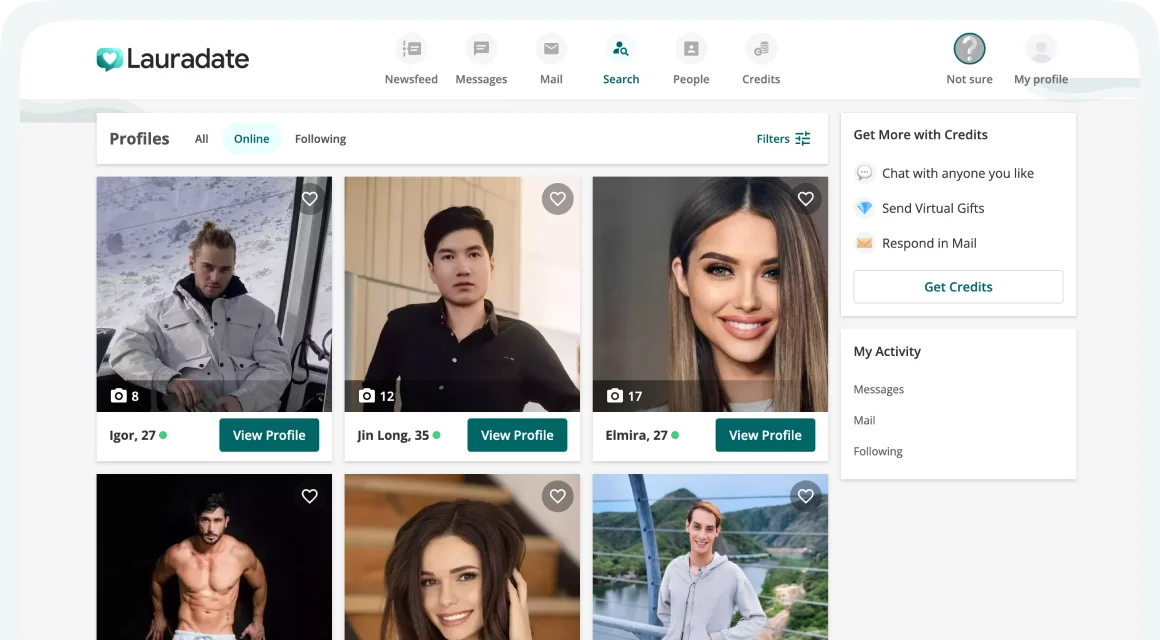
Task: Switch to the Following profiles tab
Action: [x=320, y=139]
